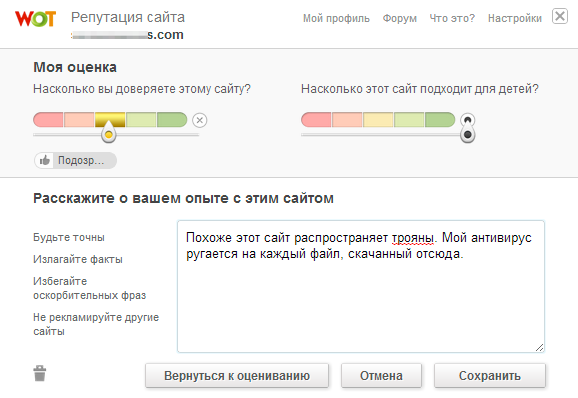Click the child safety slider handle
Viewport: 578px width, 398px height.
[x=467, y=134]
